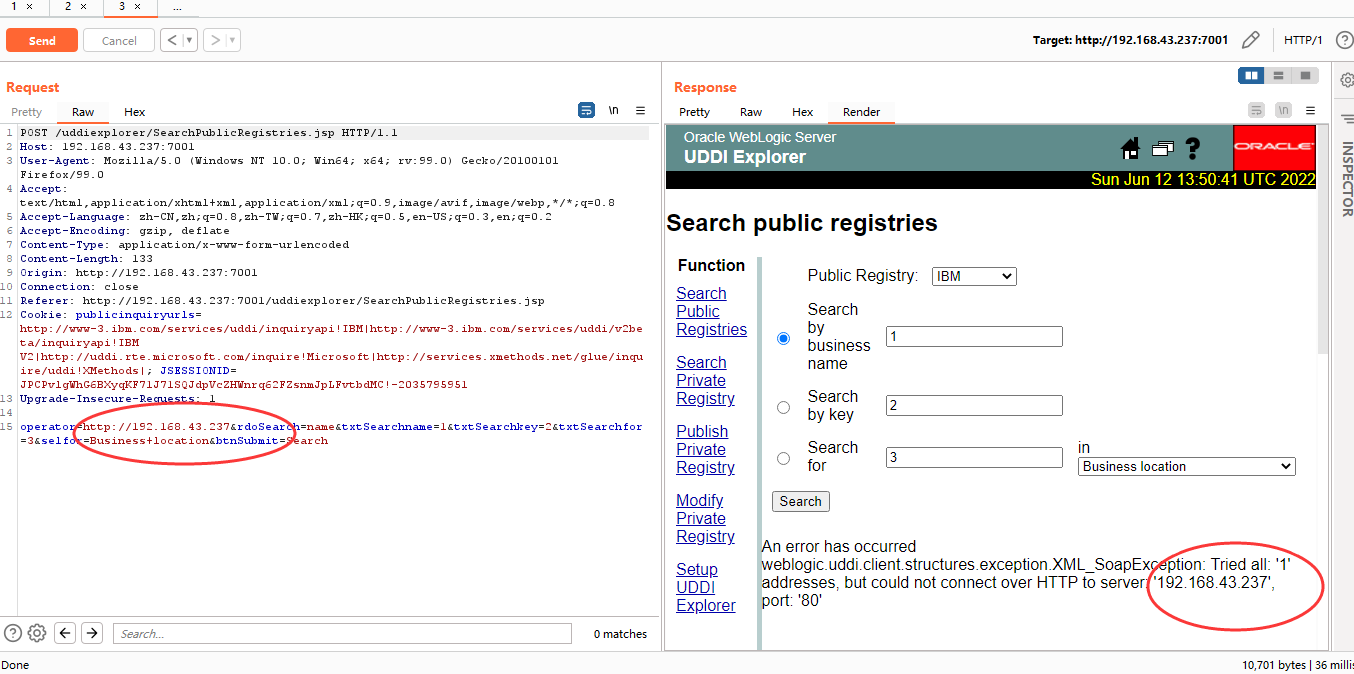Open 'Publish Private Registry' link
The image size is (1354, 674).
click(705, 449)
